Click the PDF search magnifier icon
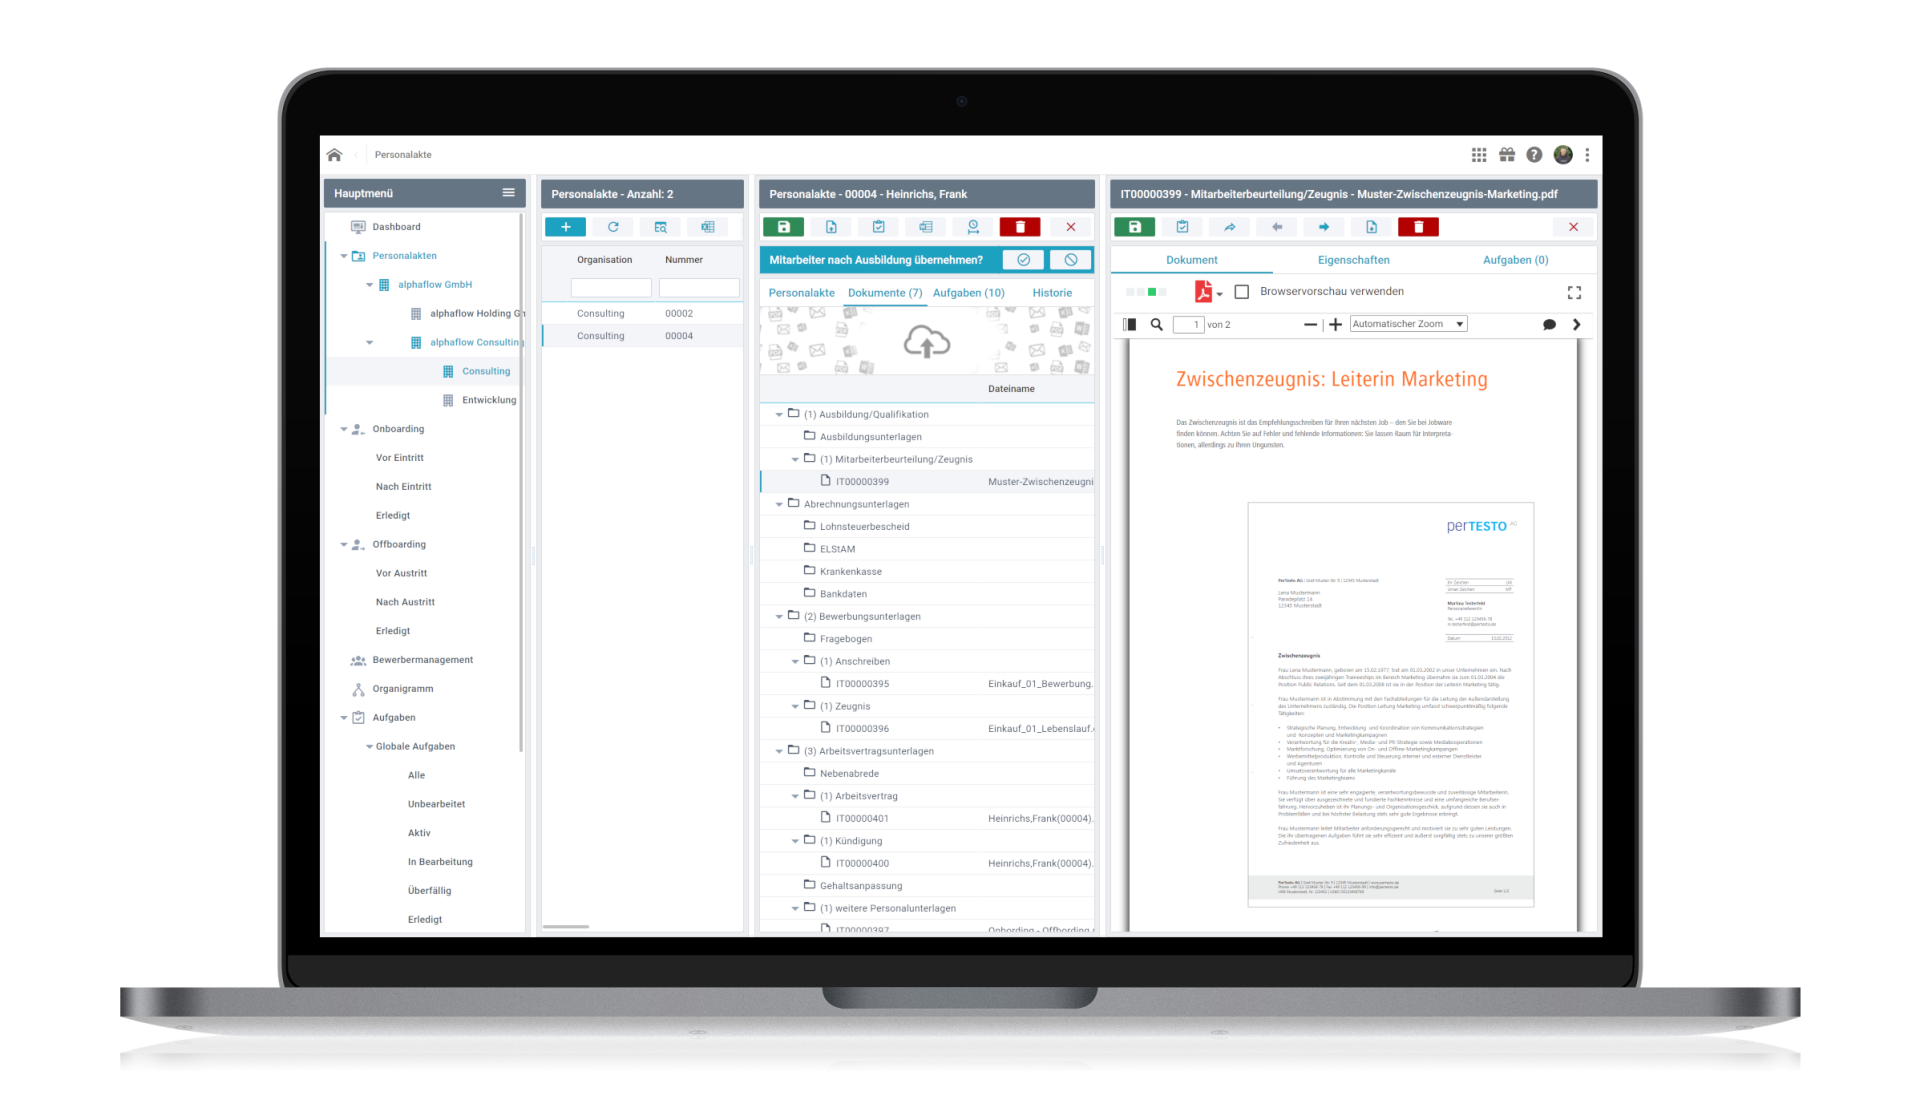The width and height of the screenshot is (1920, 1104). pos(1157,325)
